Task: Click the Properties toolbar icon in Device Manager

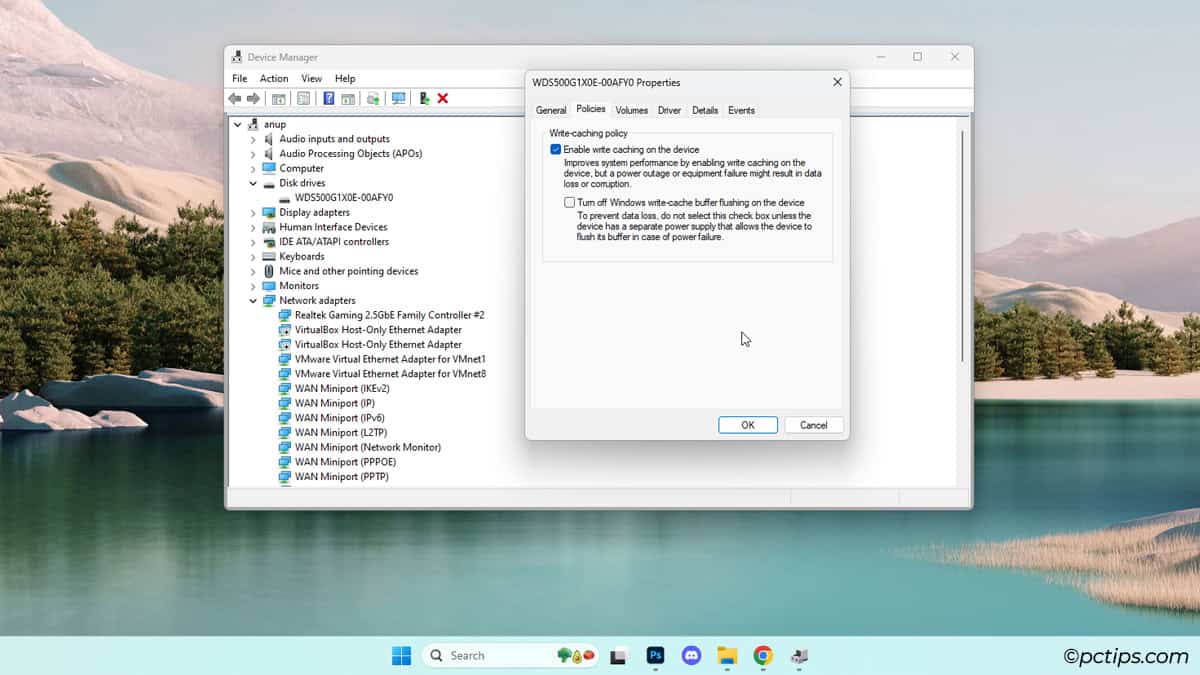Action: 303,98
